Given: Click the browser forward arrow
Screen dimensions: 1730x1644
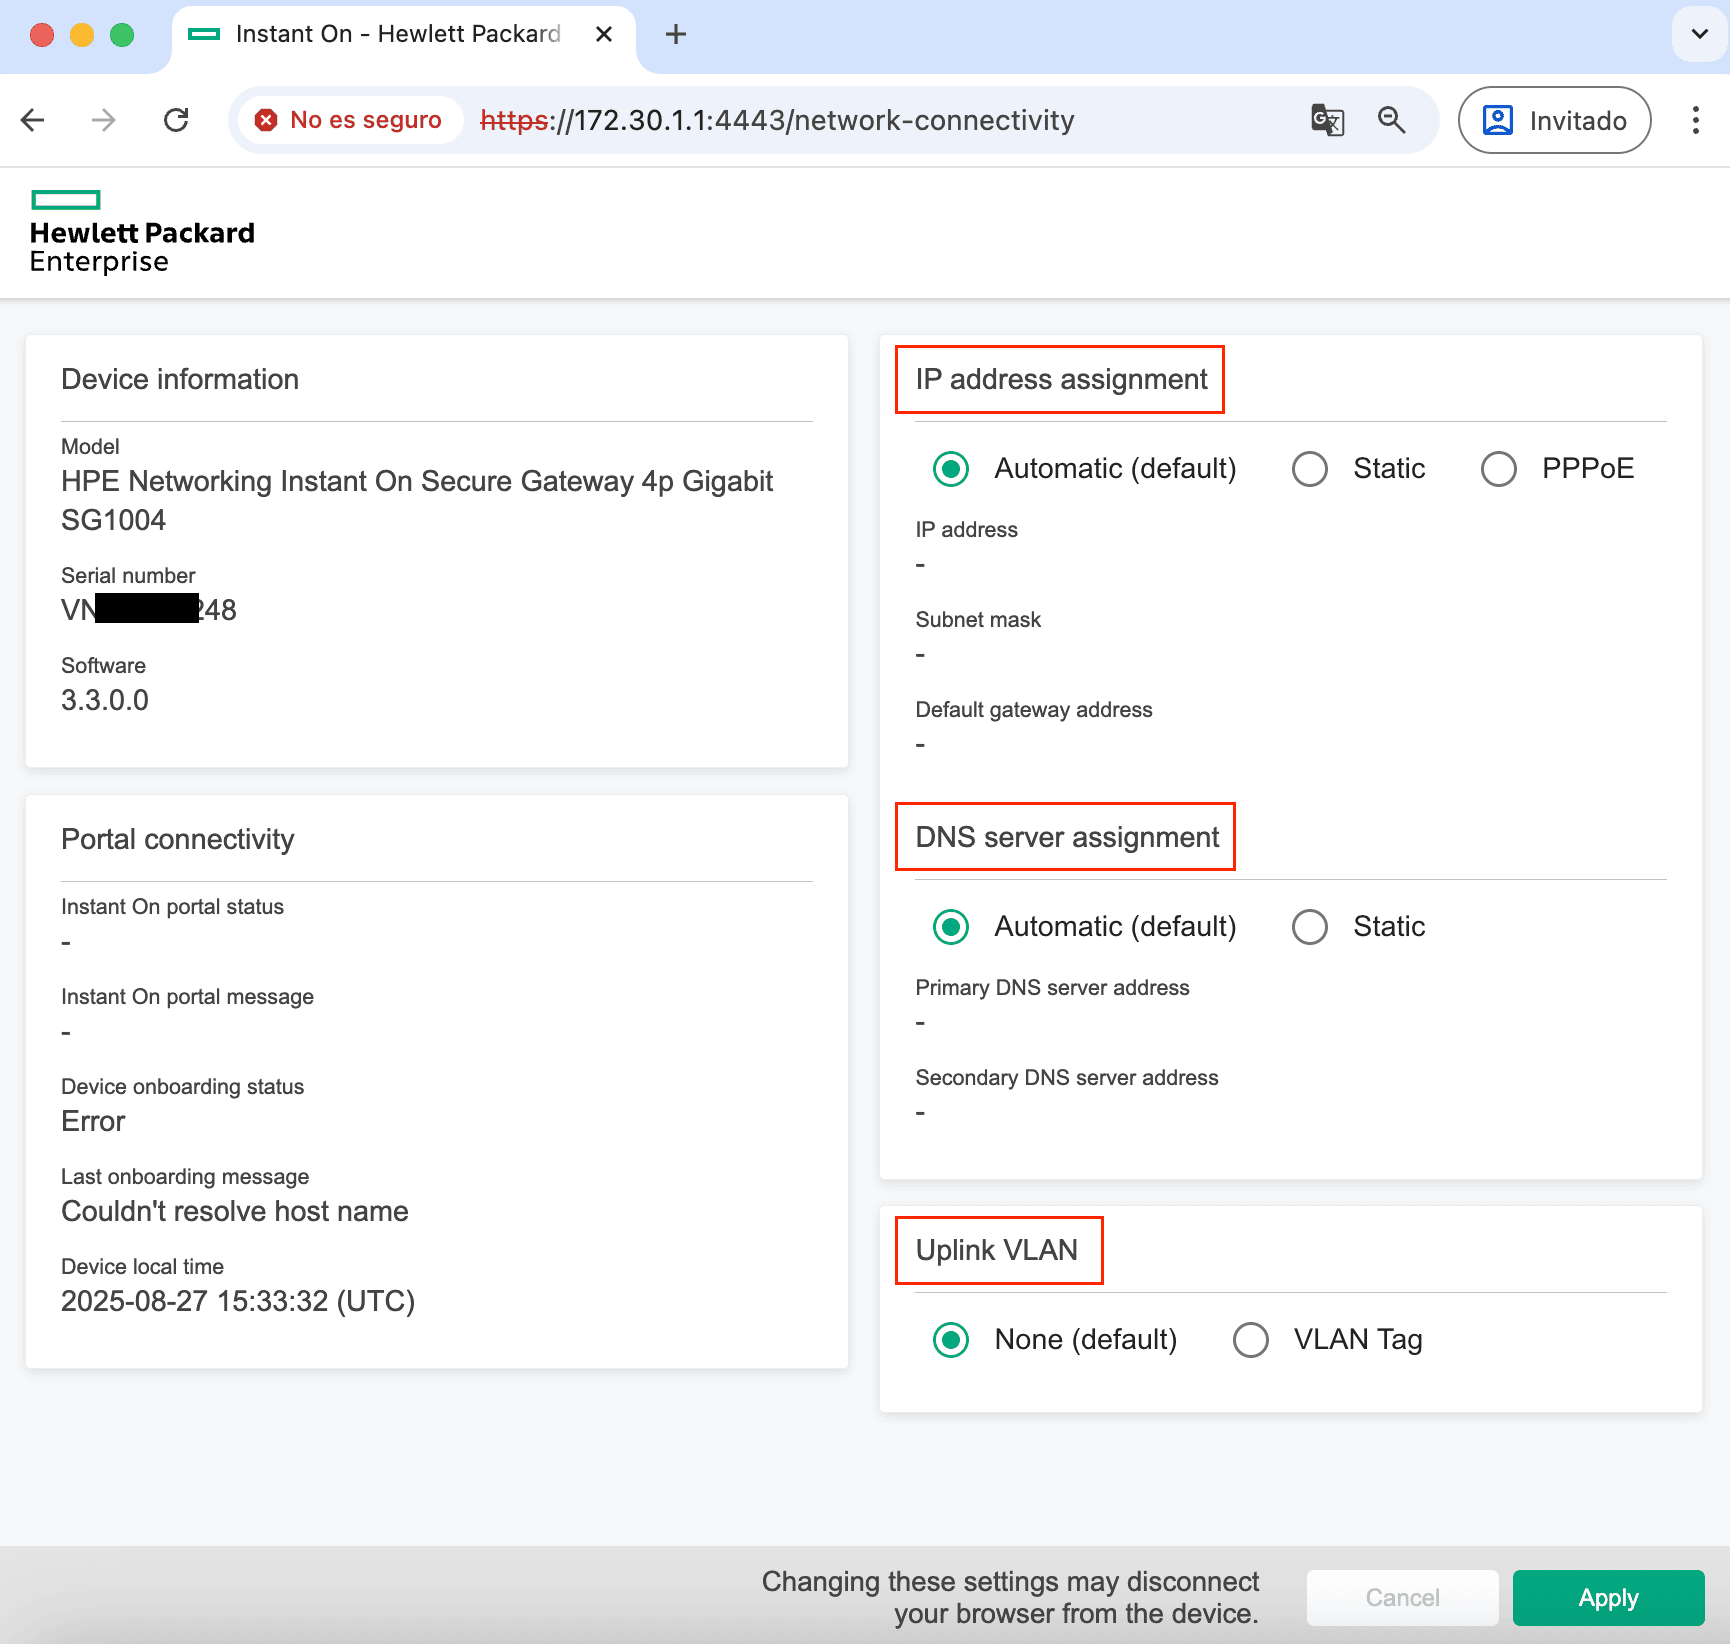Looking at the screenshot, I should [x=103, y=121].
